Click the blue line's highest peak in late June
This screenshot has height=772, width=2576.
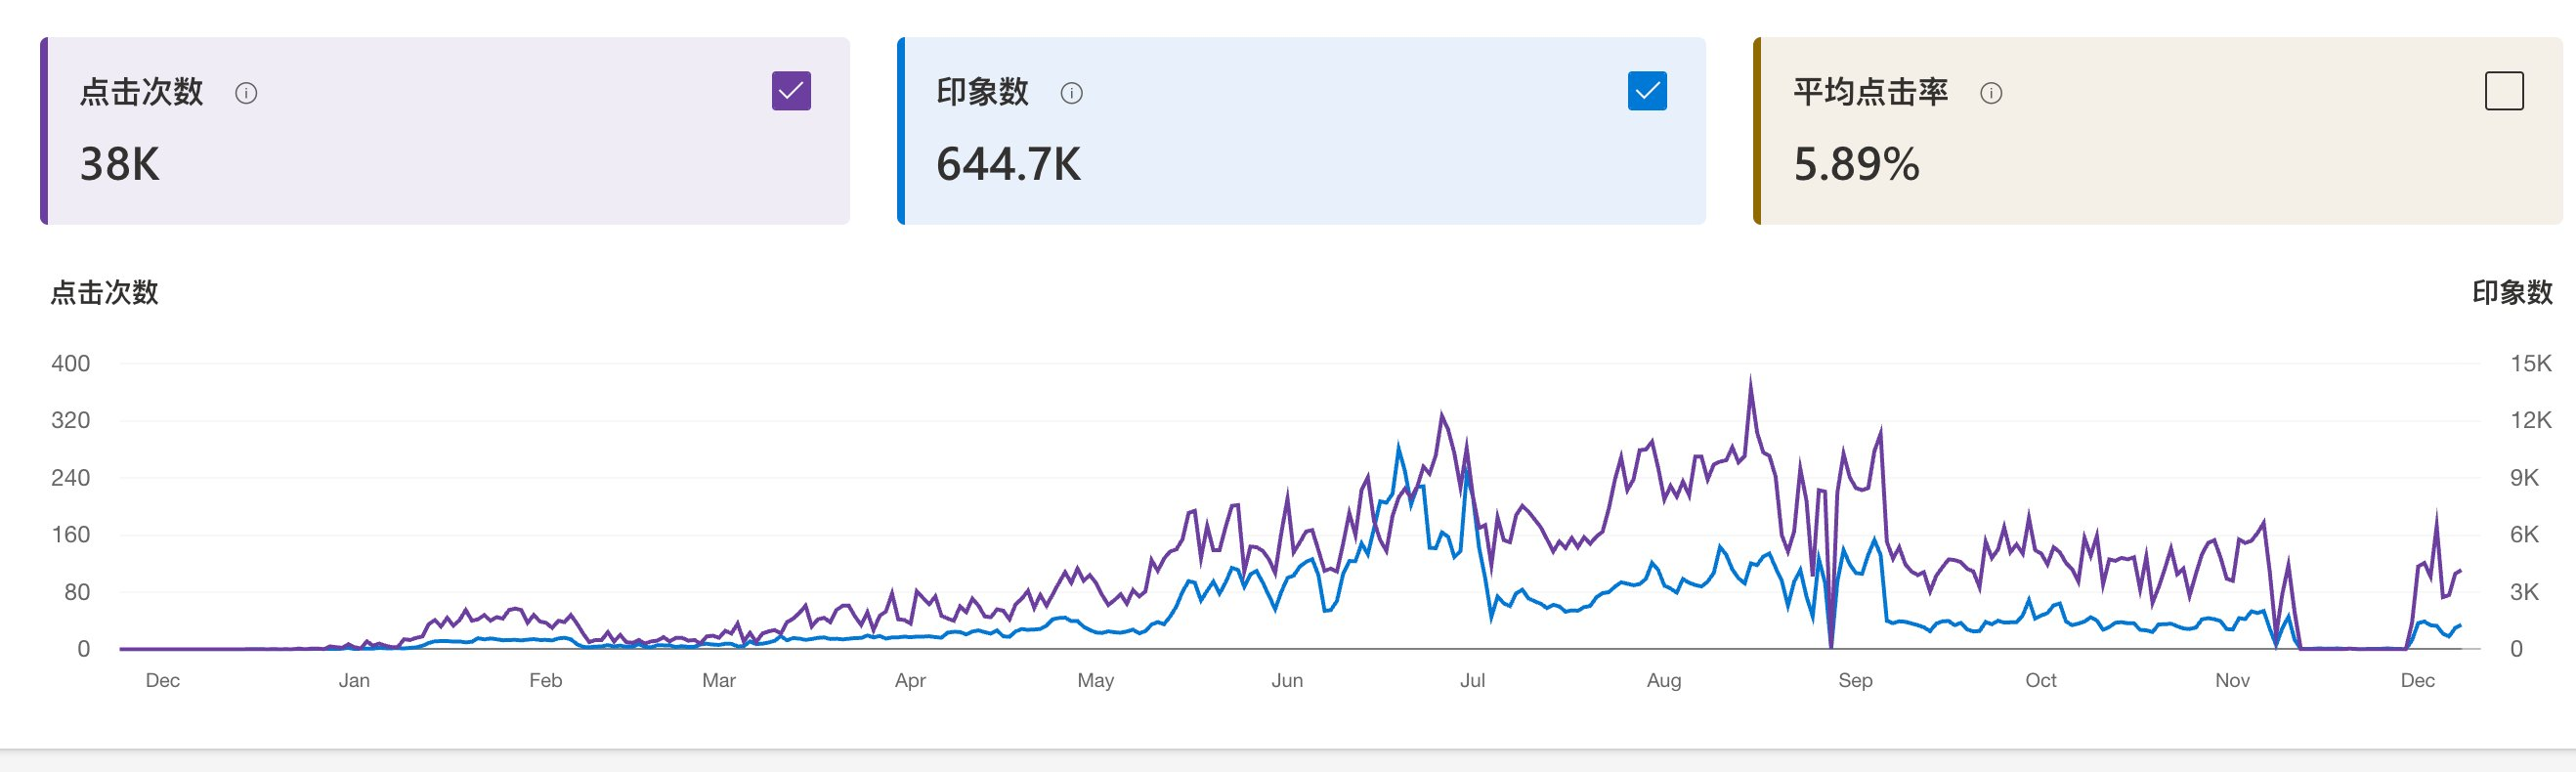click(x=1398, y=445)
